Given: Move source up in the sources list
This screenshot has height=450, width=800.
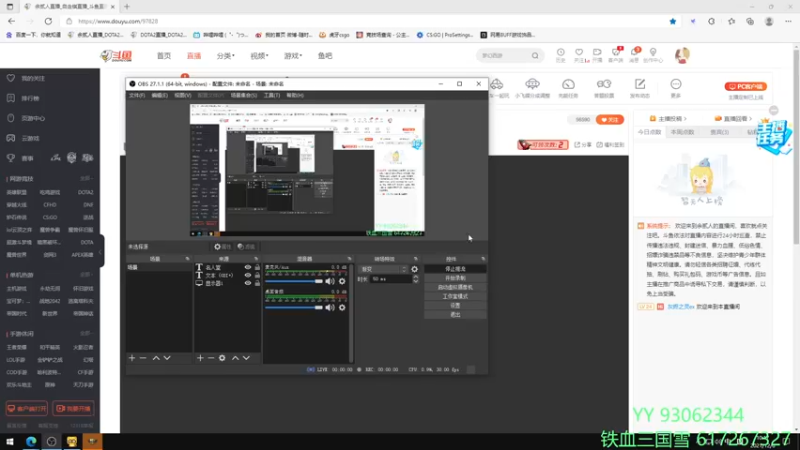Looking at the screenshot, I should pyautogui.click(x=235, y=358).
